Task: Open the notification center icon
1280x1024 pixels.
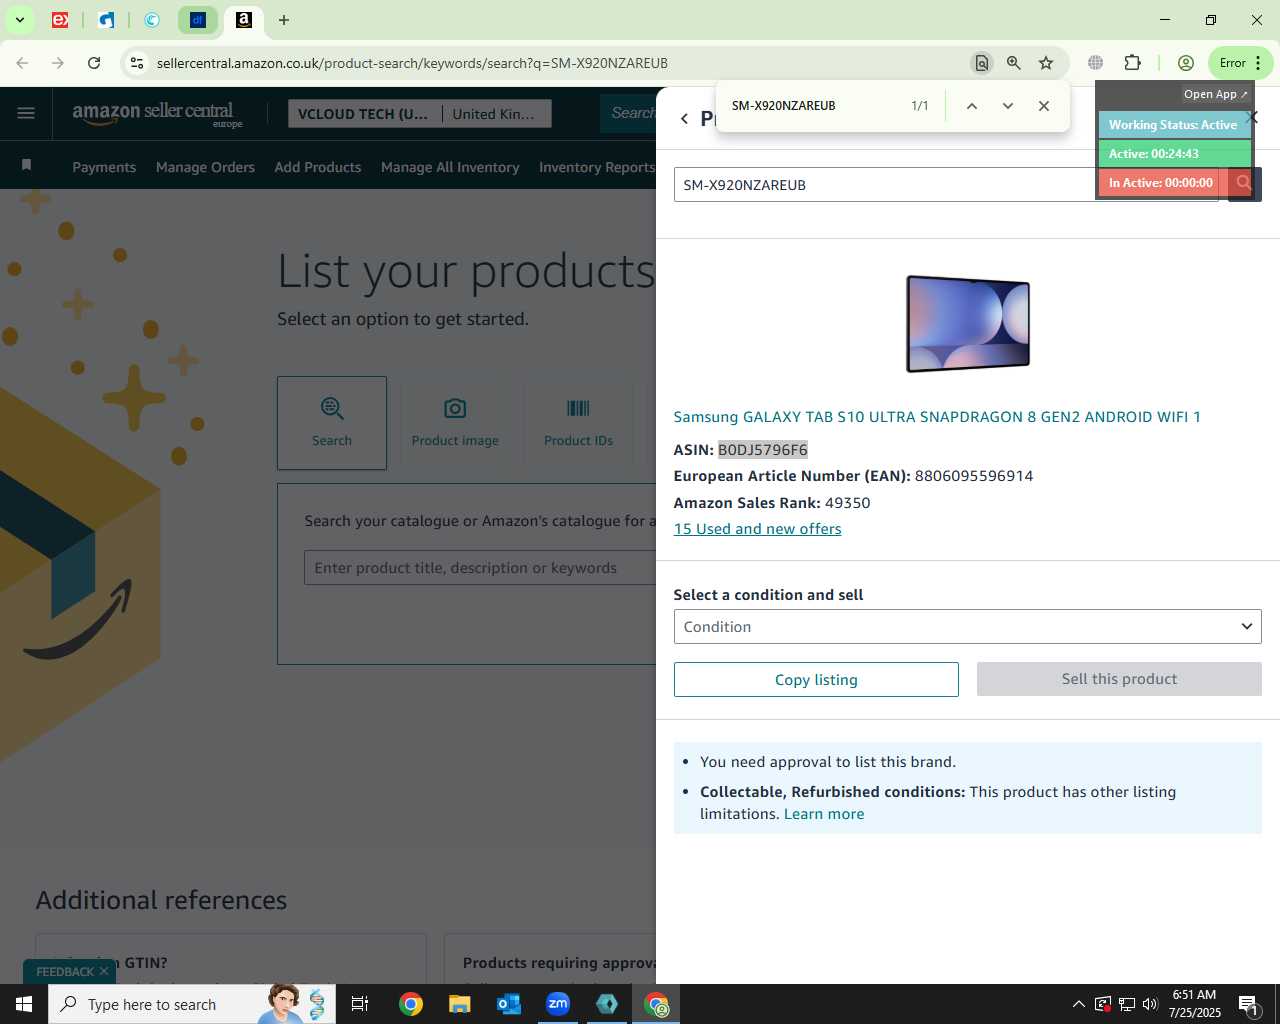Action: point(1248,1004)
